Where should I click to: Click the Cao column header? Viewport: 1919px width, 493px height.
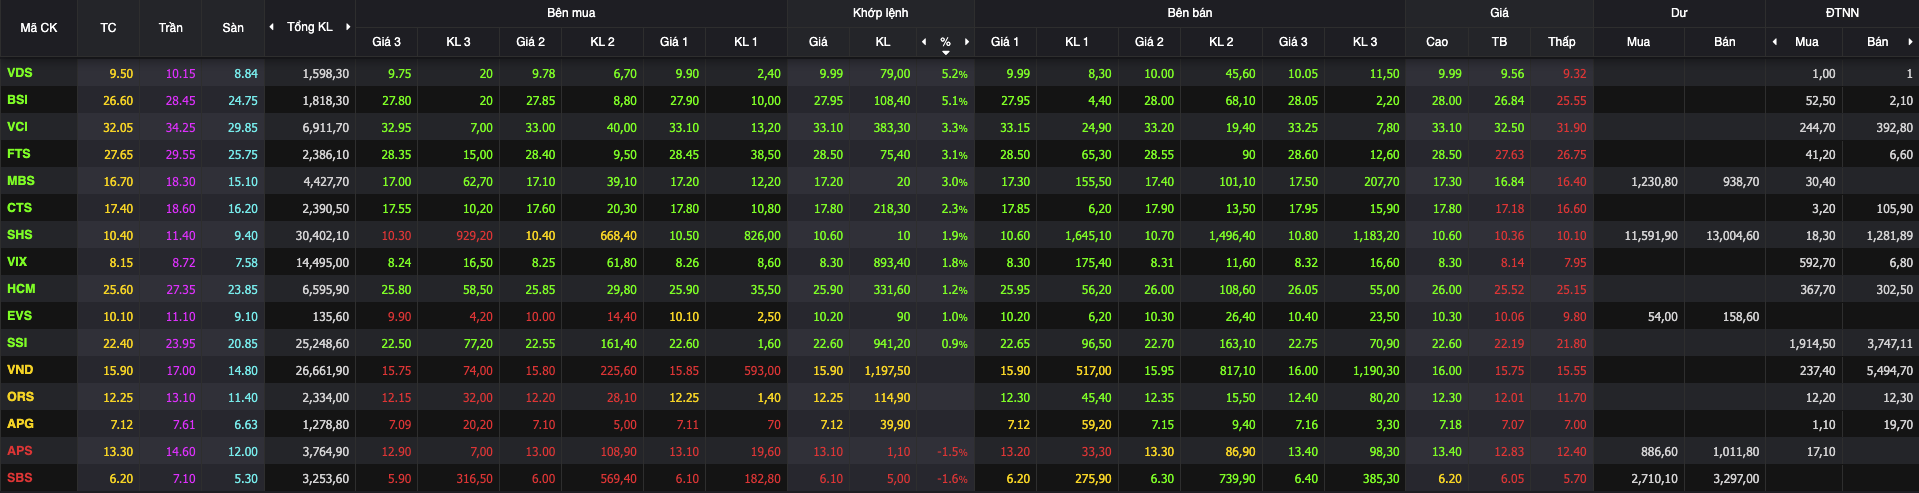pyautogui.click(x=1437, y=42)
